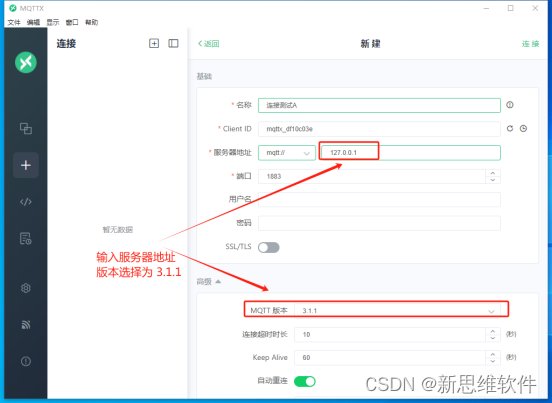Image resolution: width=552 pixels, height=403 pixels.
Task: Click the new connection plus box icon
Action: [x=154, y=43]
